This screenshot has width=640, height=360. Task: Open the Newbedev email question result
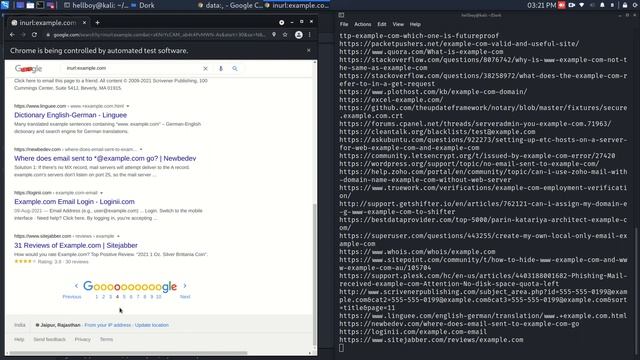pyautogui.click(x=105, y=158)
